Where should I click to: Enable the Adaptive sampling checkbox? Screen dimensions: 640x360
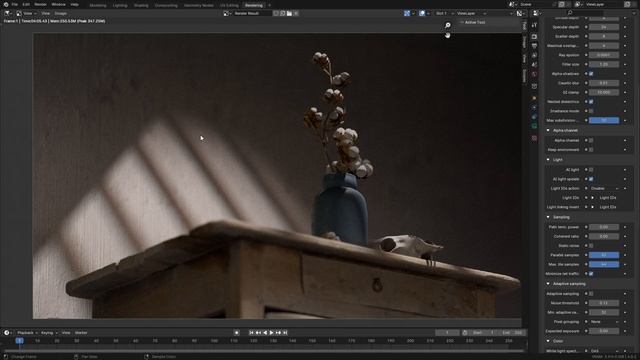click(x=591, y=294)
